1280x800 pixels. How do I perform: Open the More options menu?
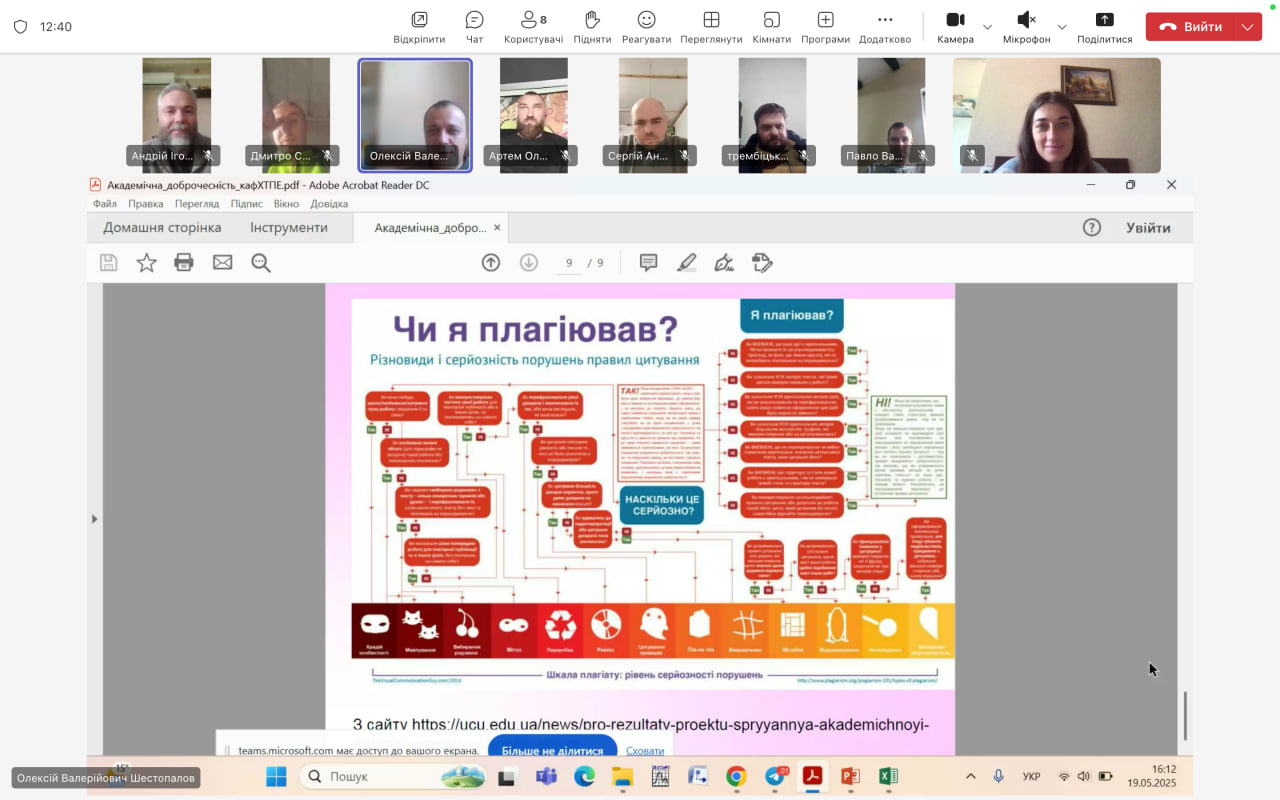pyautogui.click(x=885, y=27)
